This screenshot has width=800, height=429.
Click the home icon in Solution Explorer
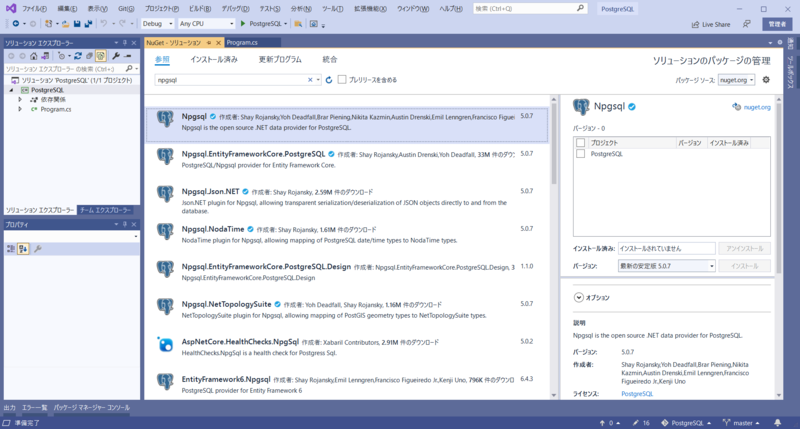pyautogui.click(x=34, y=56)
